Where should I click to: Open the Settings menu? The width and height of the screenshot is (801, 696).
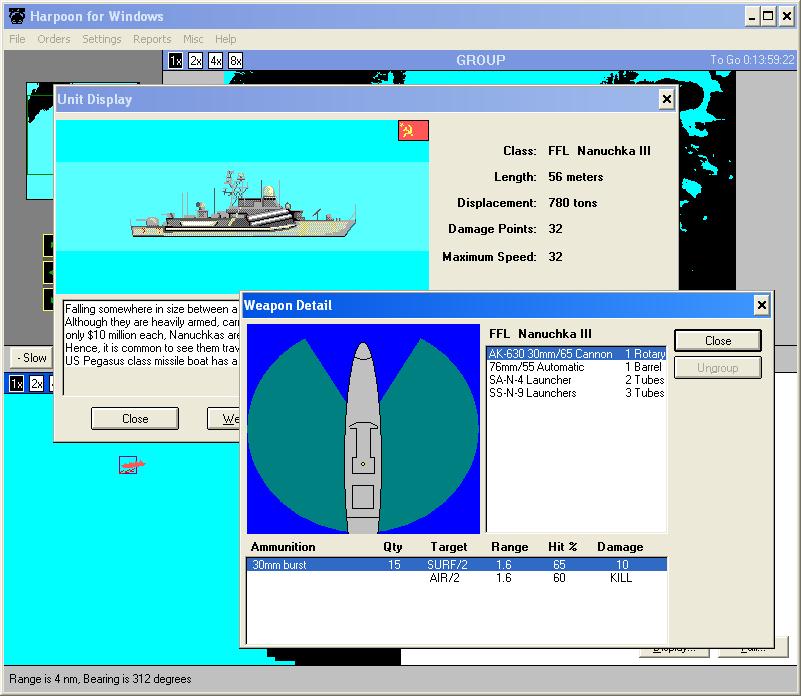pyautogui.click(x=102, y=39)
